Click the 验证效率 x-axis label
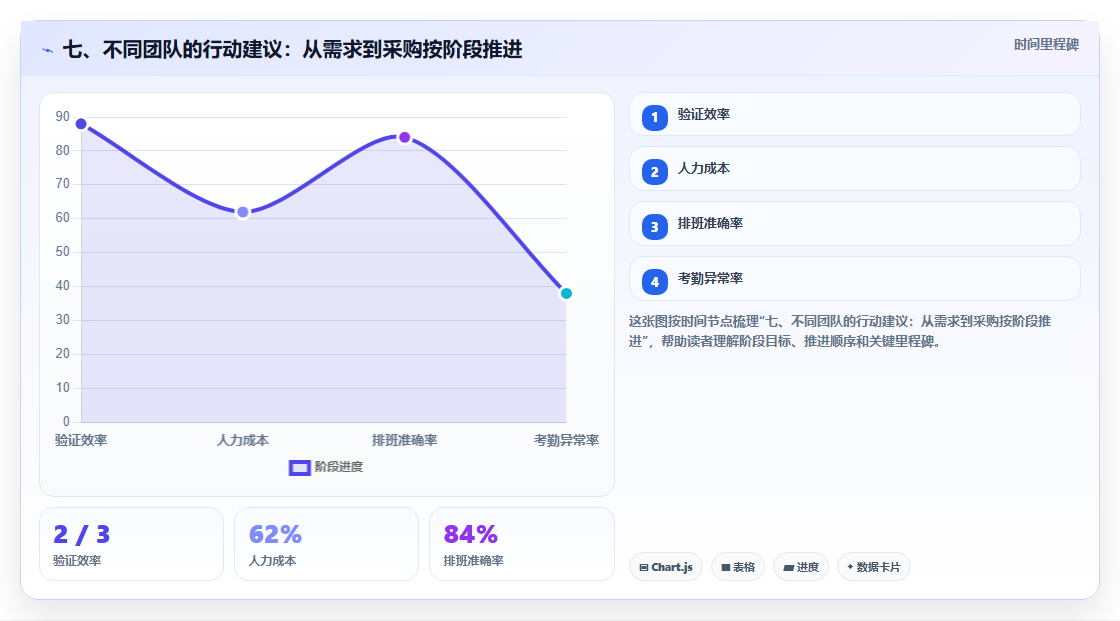Viewport: 1120px width, 621px height. tap(81, 440)
